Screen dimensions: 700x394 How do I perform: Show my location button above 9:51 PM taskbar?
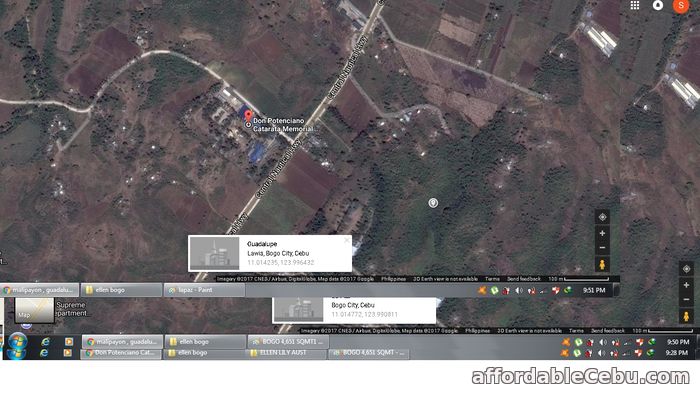click(602, 217)
